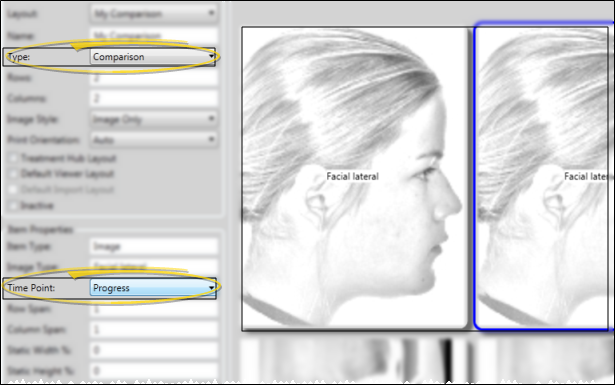Open the Time Point dropdown showing Progress
Image resolution: width=615 pixels, height=385 pixels.
(153, 288)
